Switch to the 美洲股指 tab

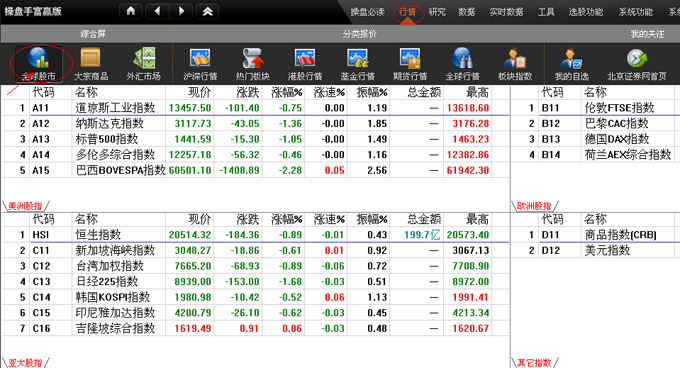(25, 206)
